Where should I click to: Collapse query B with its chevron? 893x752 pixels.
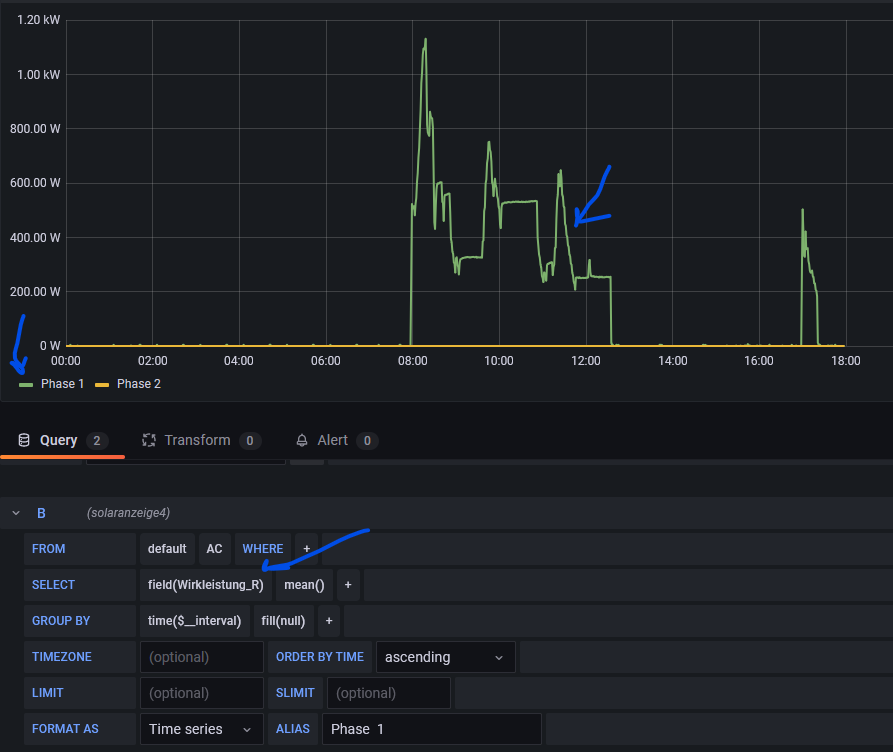click(x=16, y=513)
